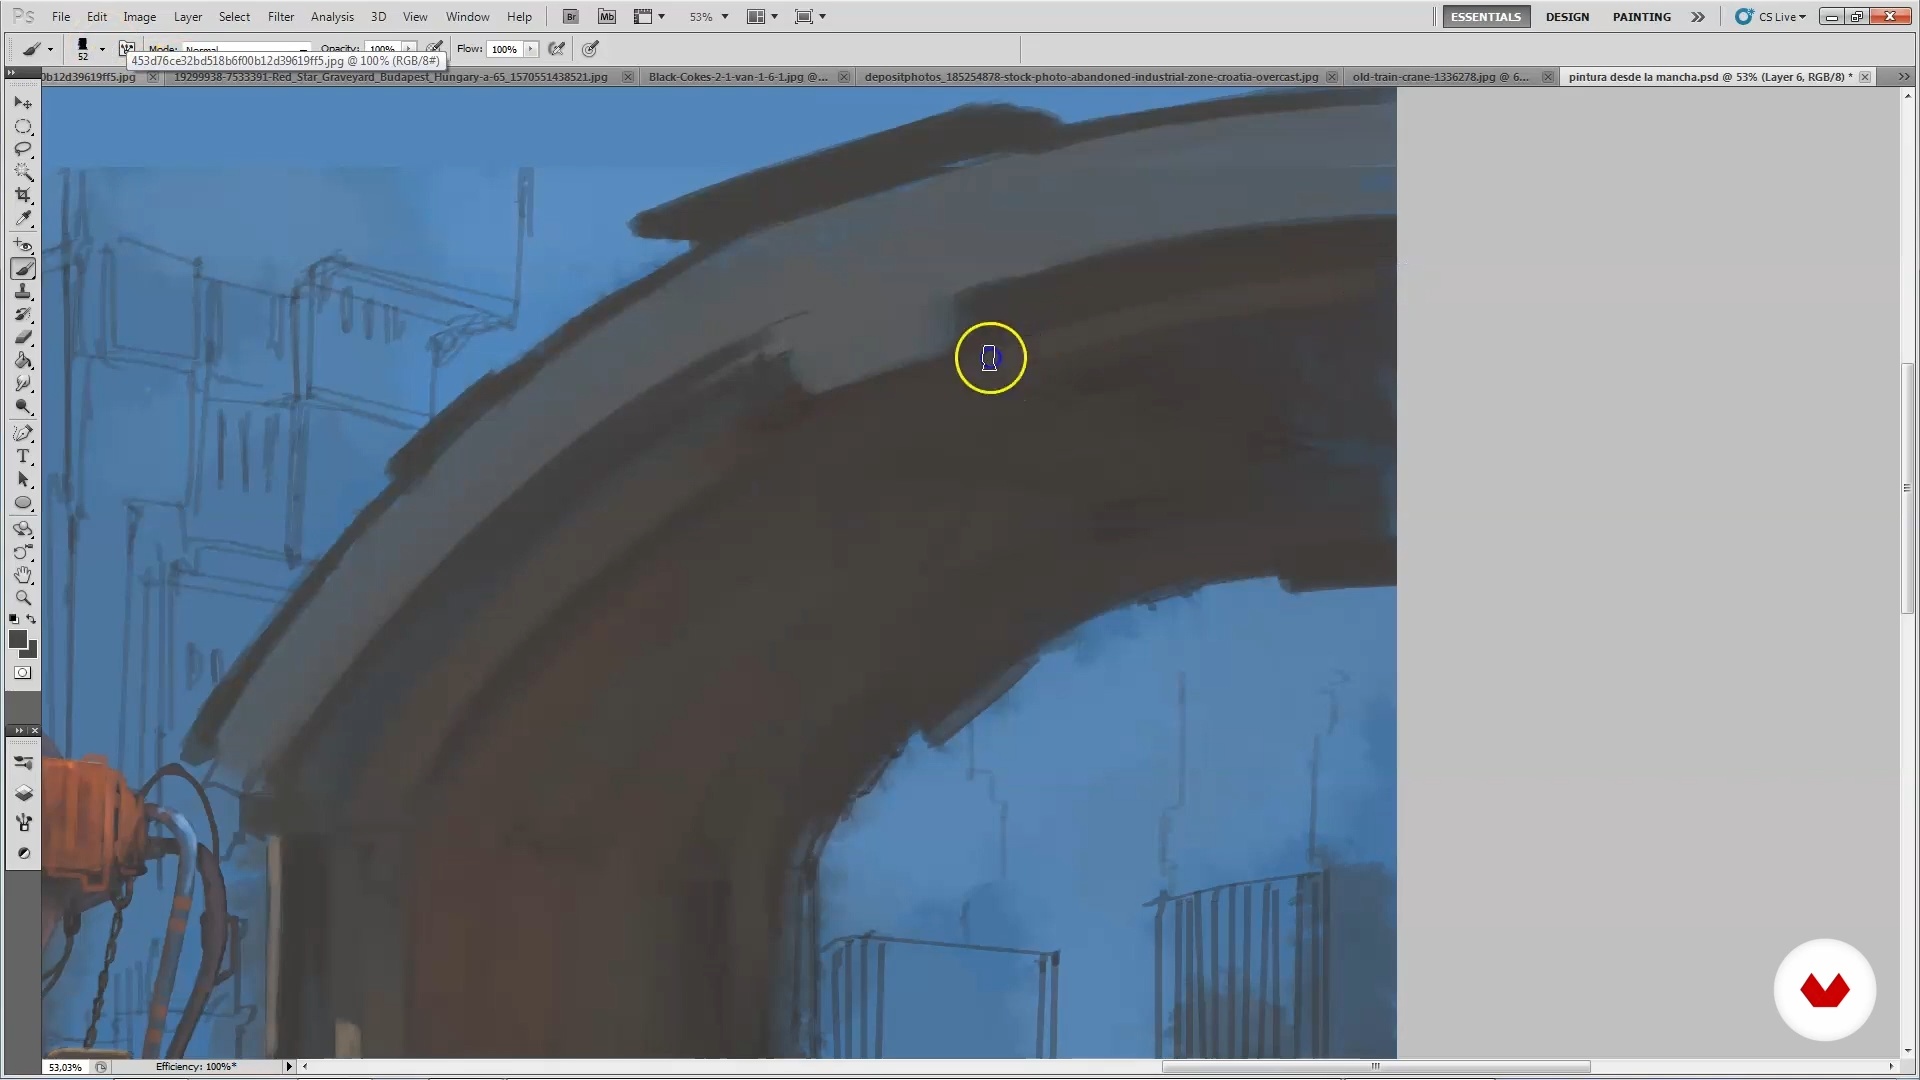The height and width of the screenshot is (1080, 1920).
Task: Select the Crop tool
Action: pos(23,195)
